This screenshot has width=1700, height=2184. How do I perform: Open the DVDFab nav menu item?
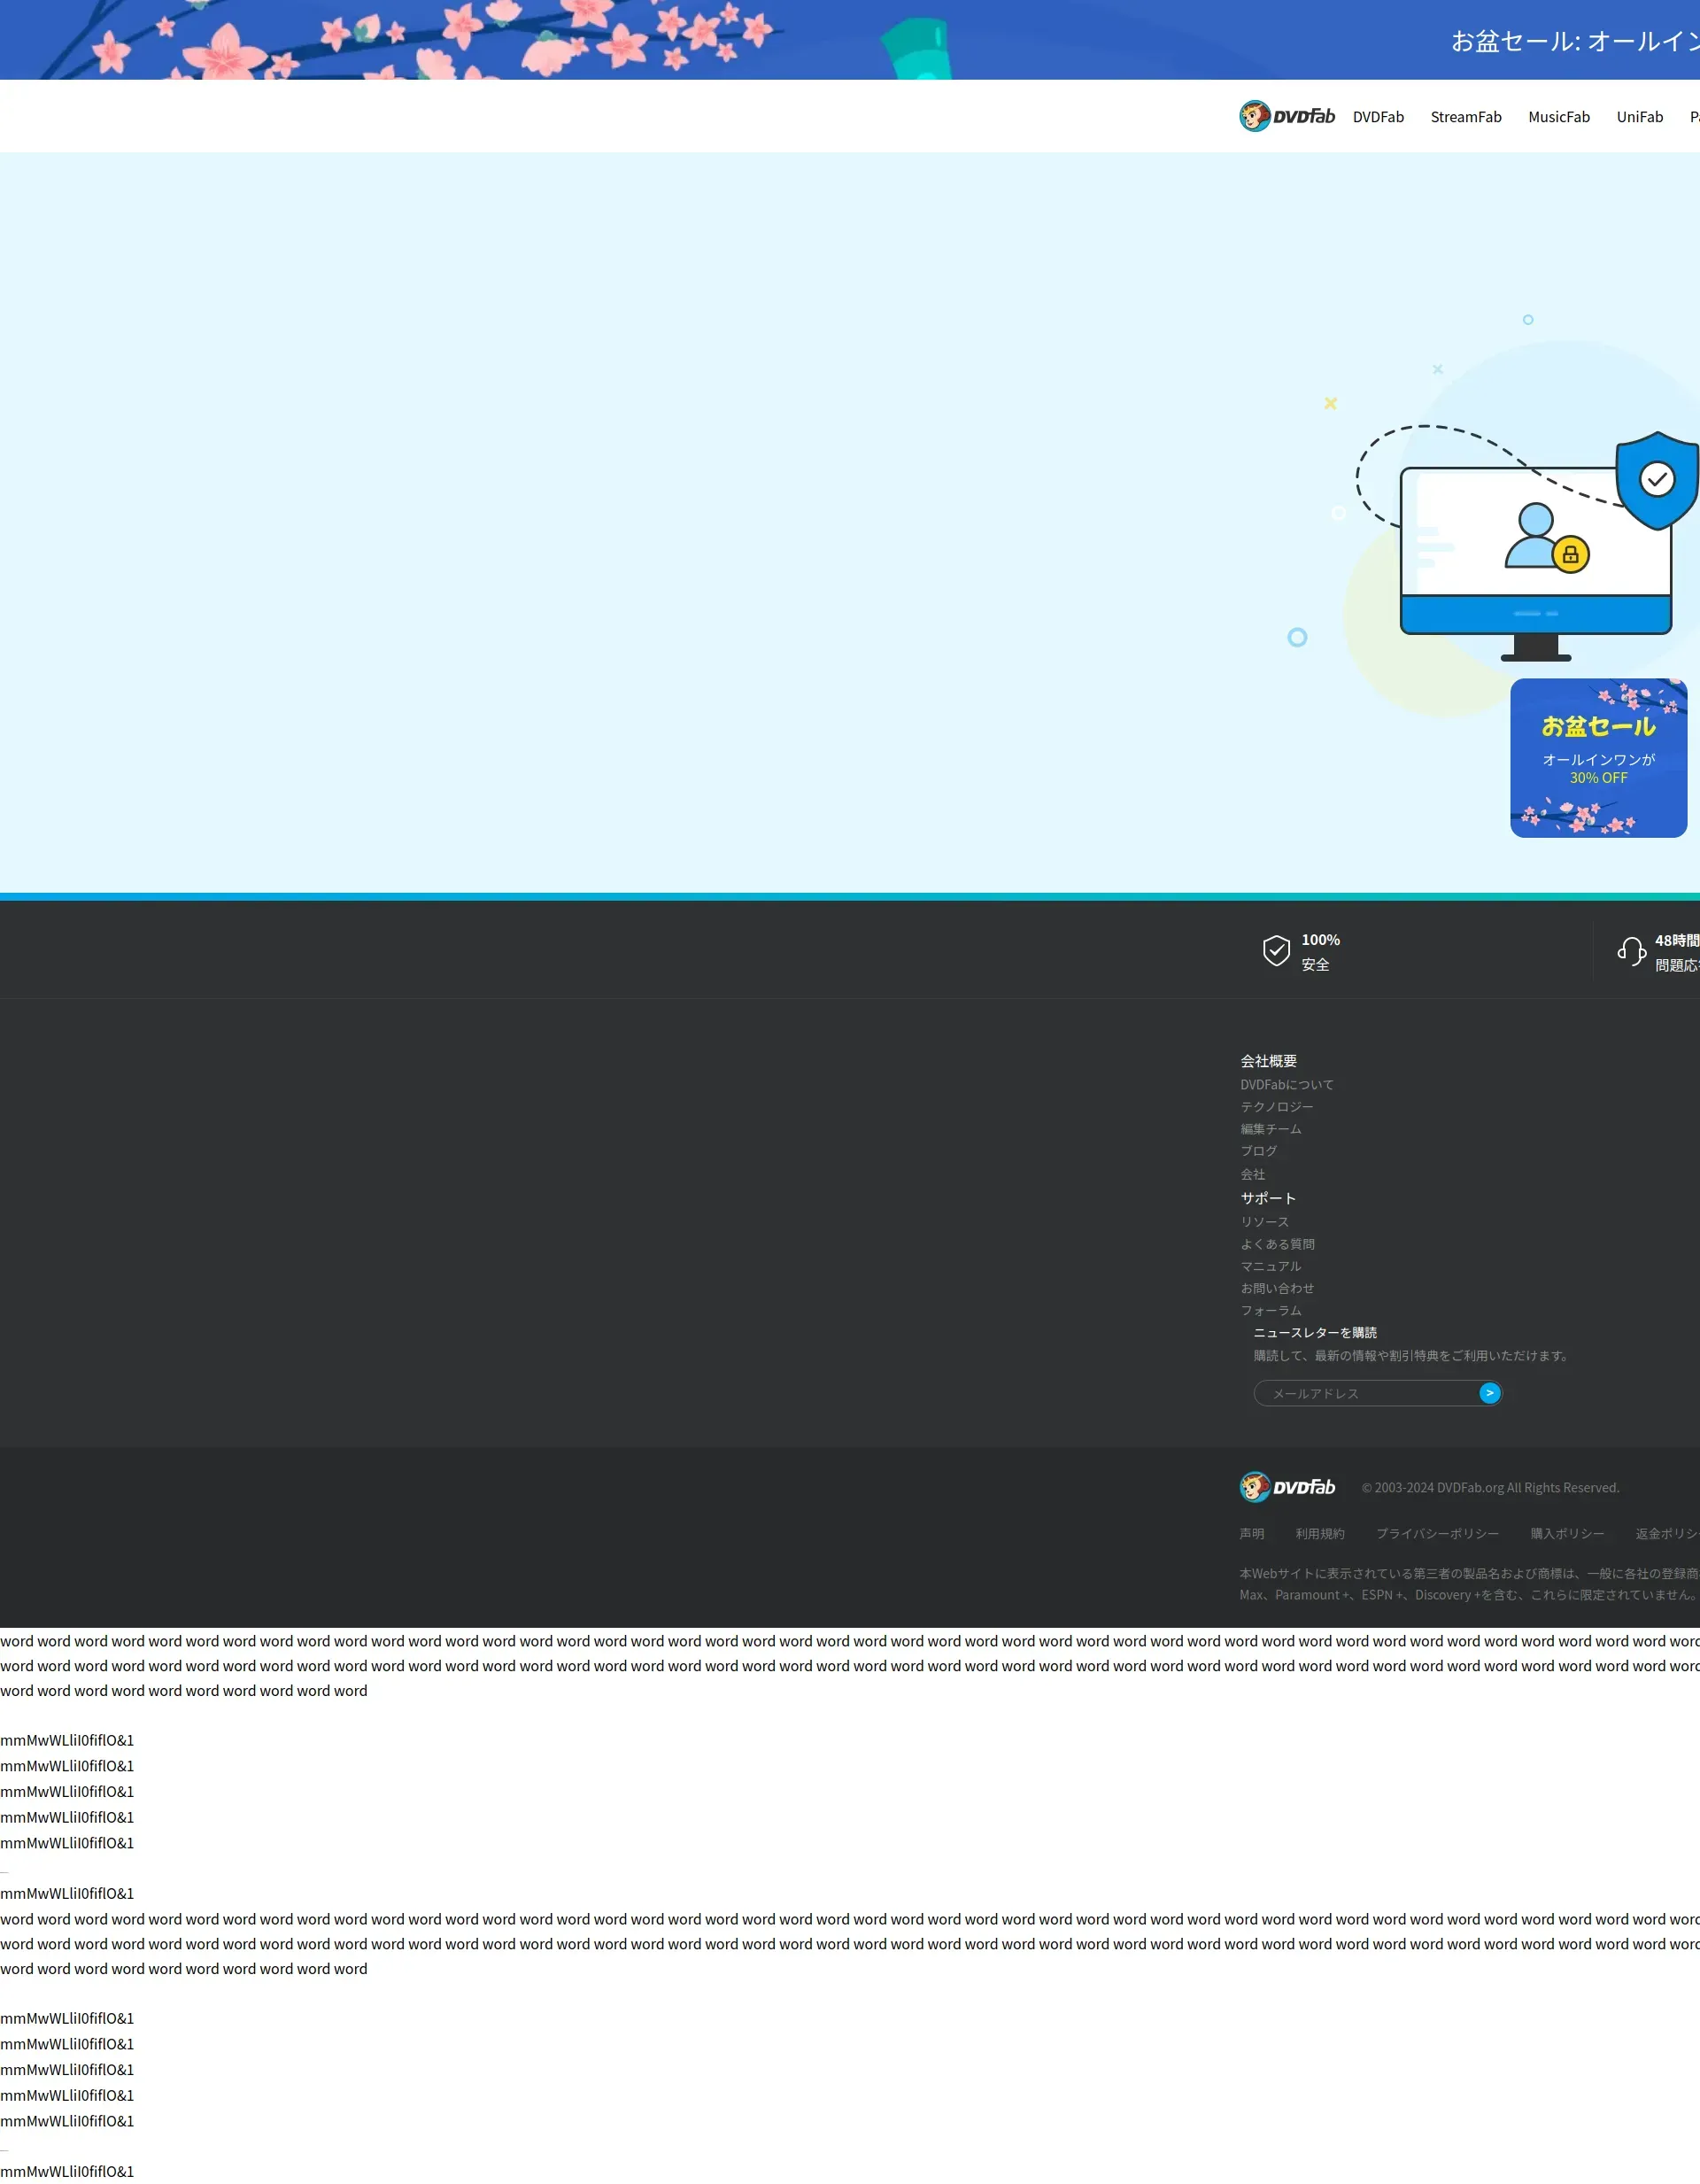(1377, 117)
